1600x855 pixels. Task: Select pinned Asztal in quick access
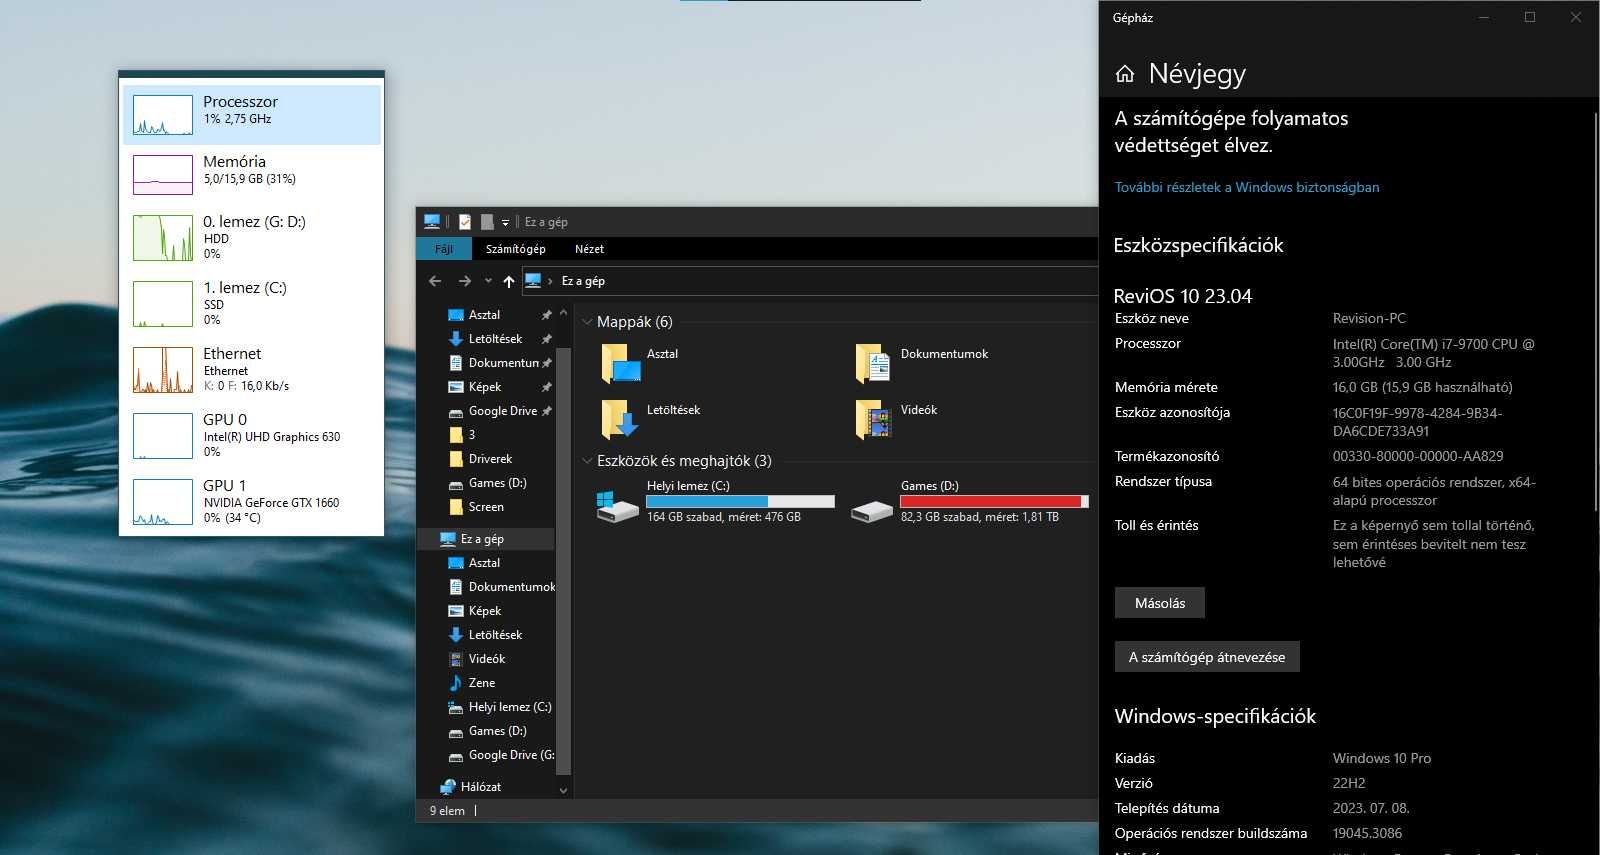click(484, 315)
